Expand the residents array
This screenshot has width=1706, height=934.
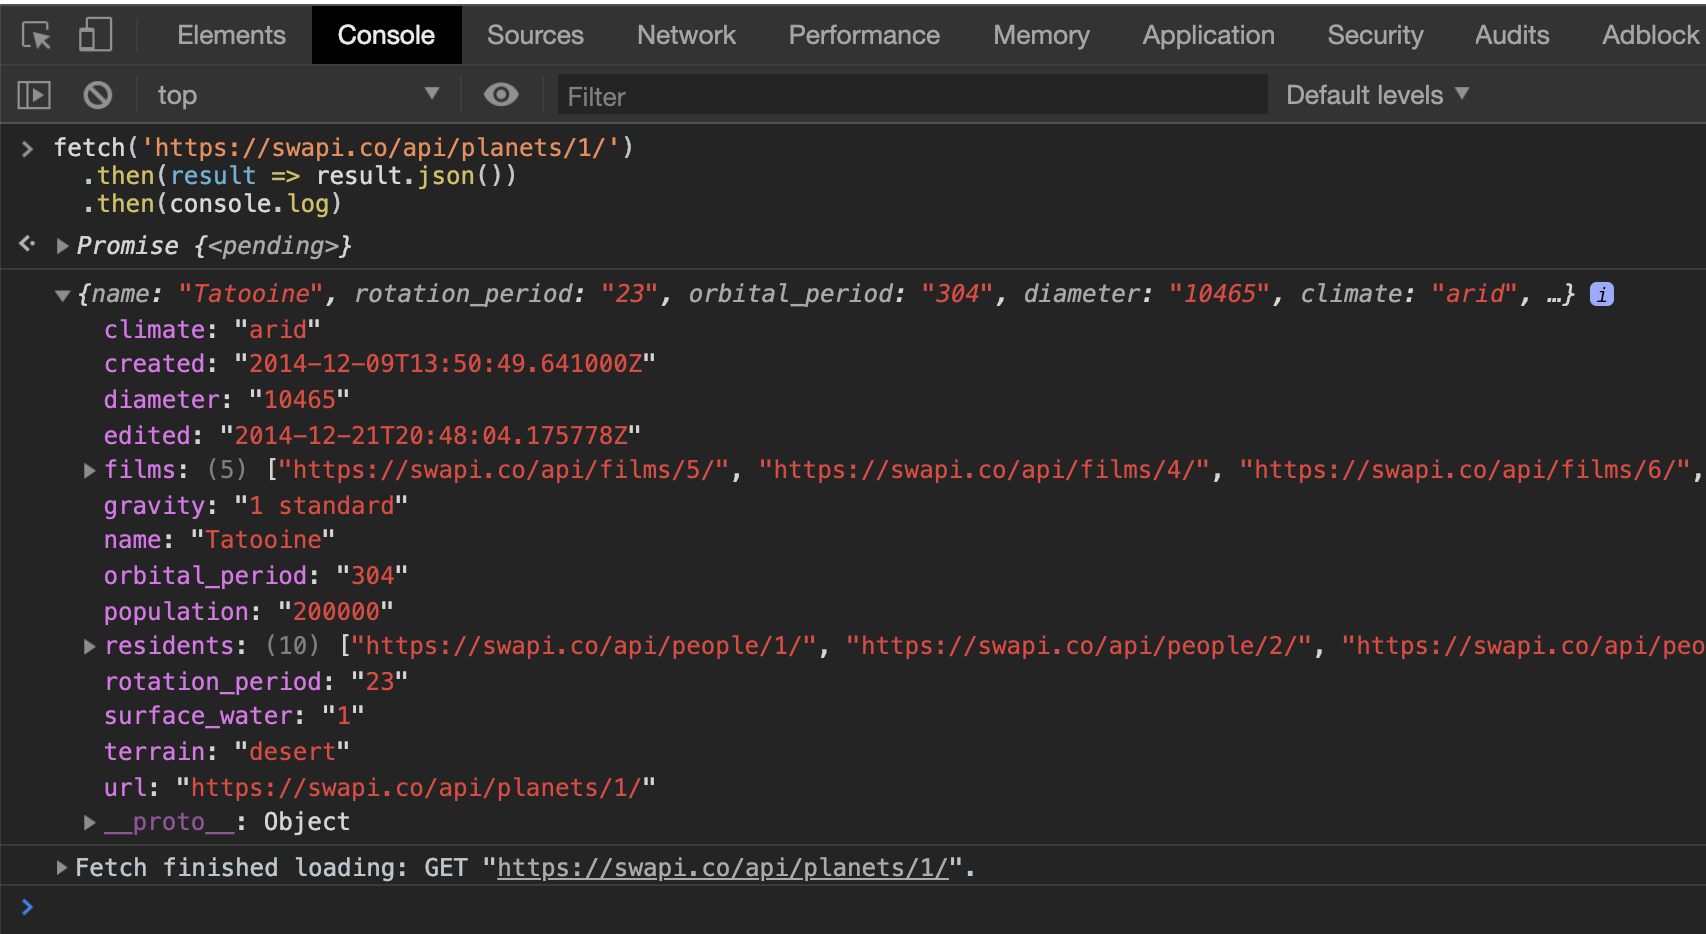tap(89, 646)
